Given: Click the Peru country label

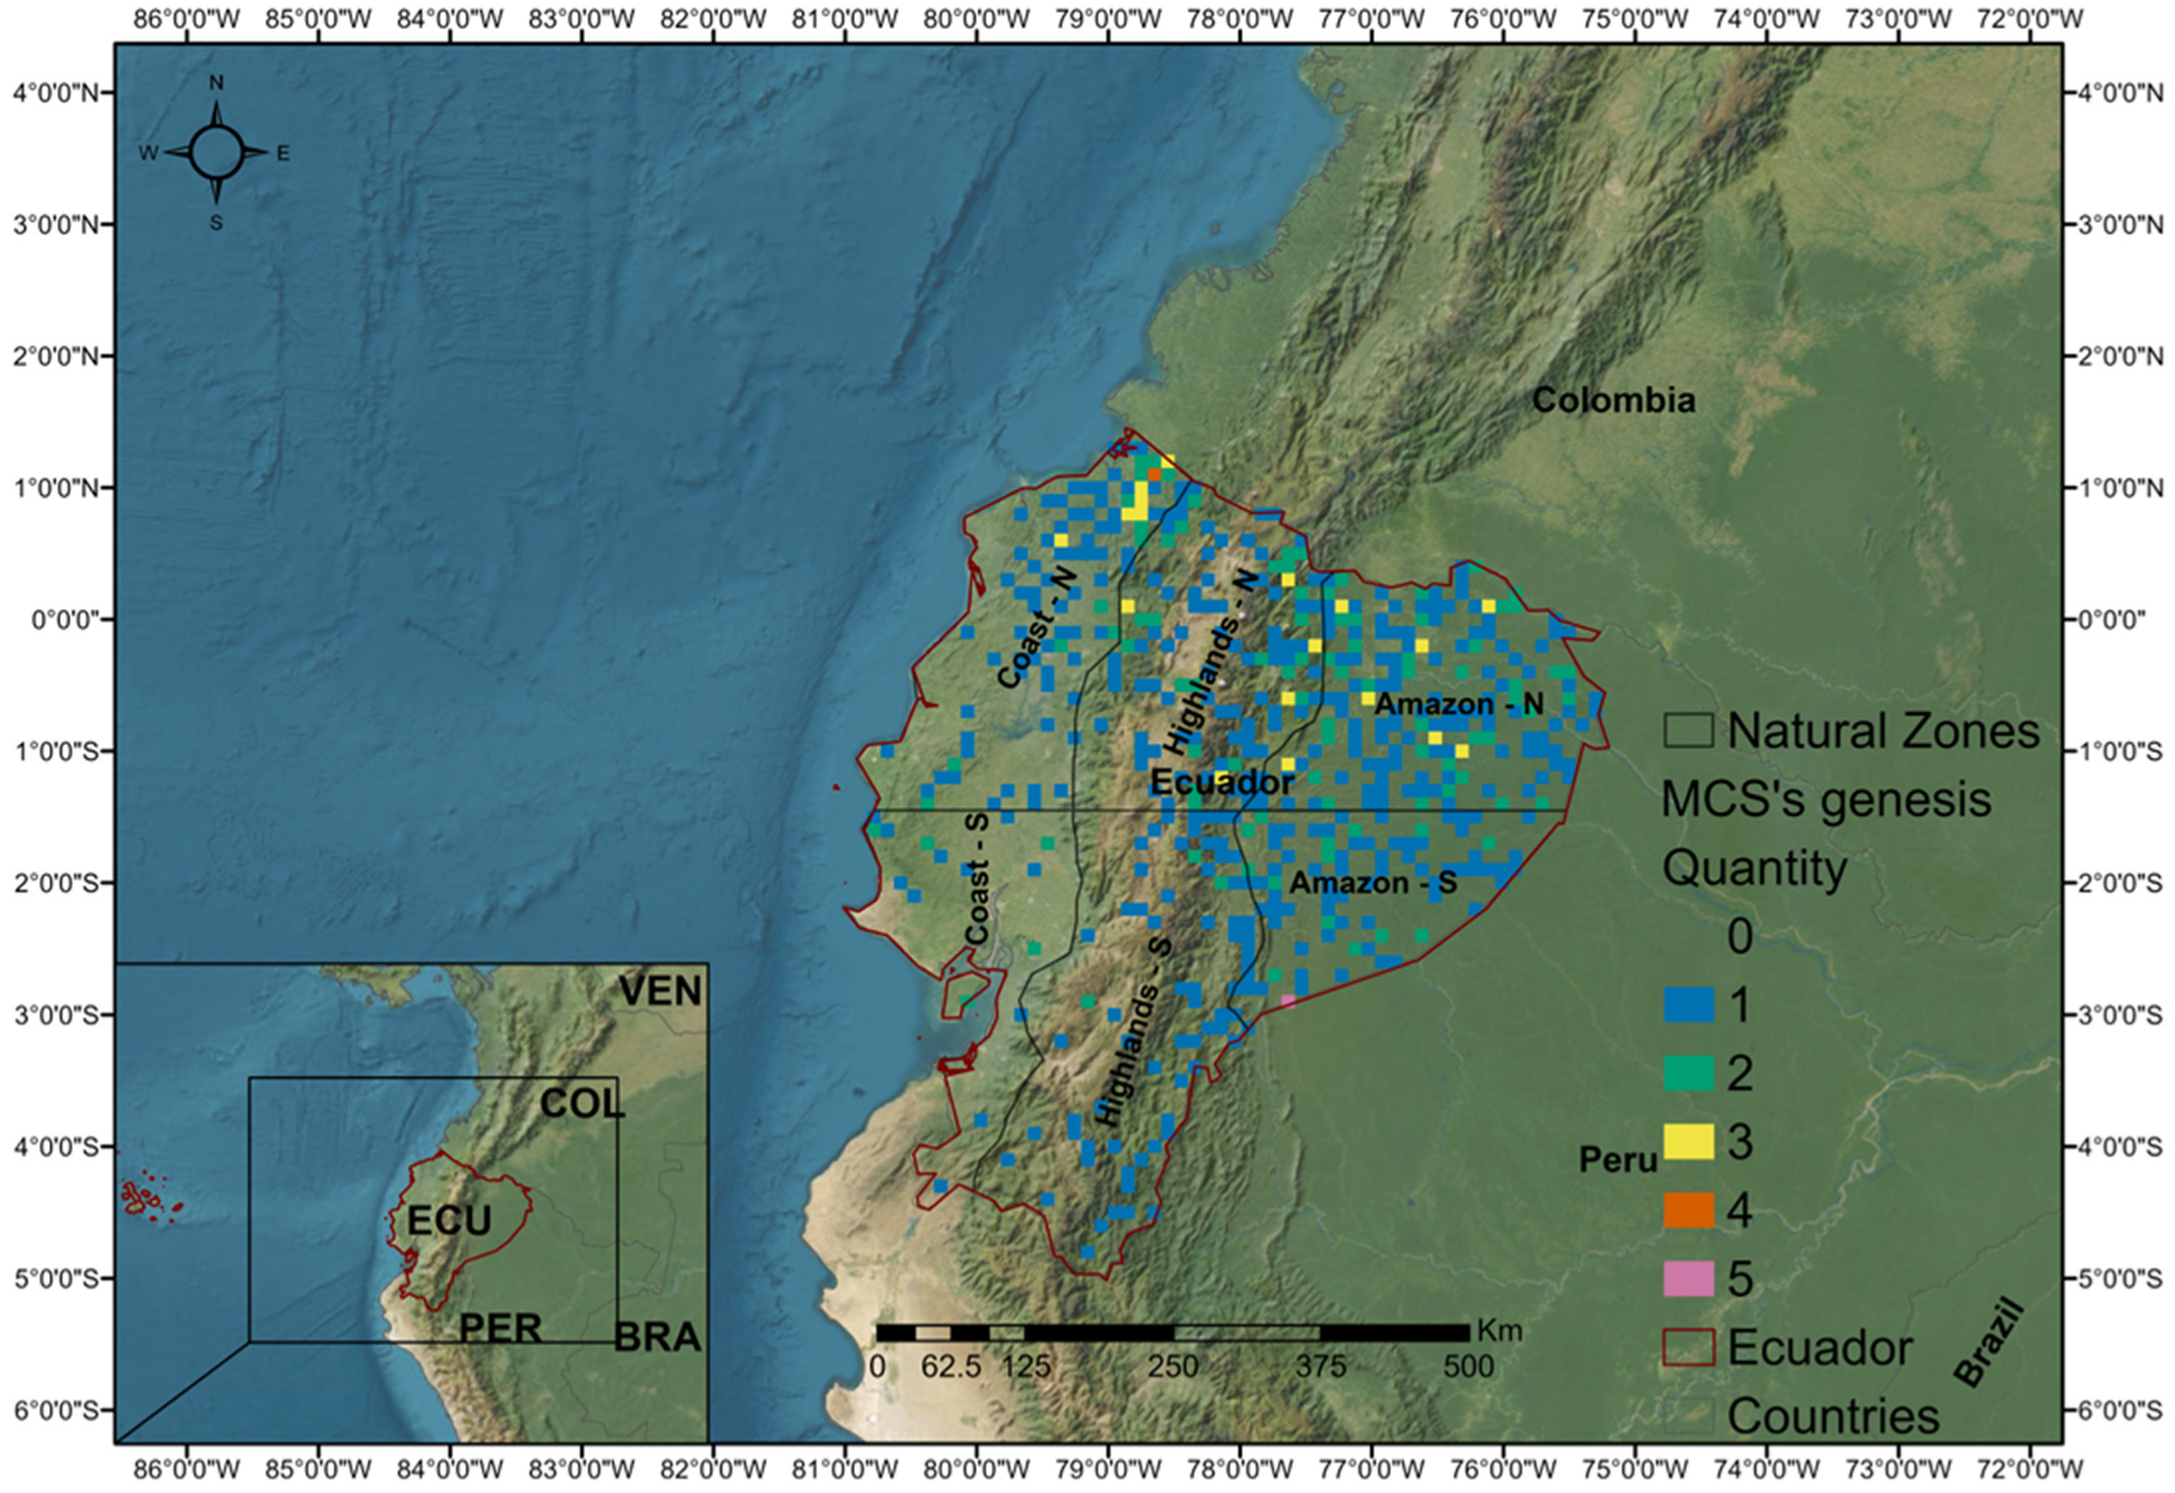Looking at the screenshot, I should click(1618, 1160).
